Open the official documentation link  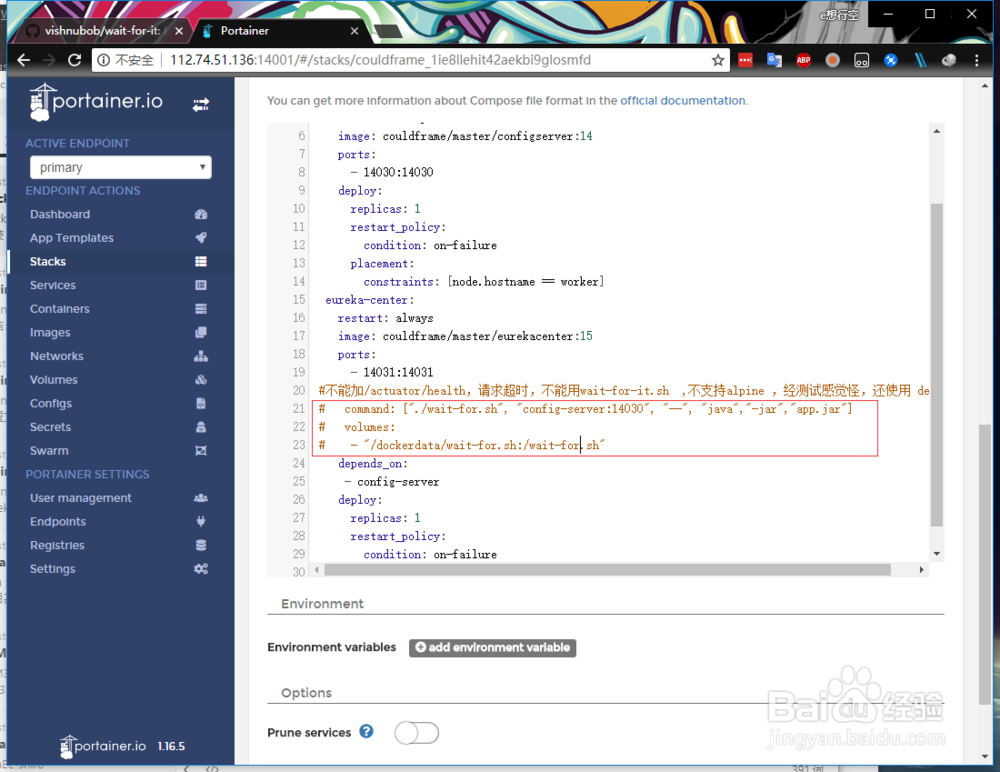682,101
